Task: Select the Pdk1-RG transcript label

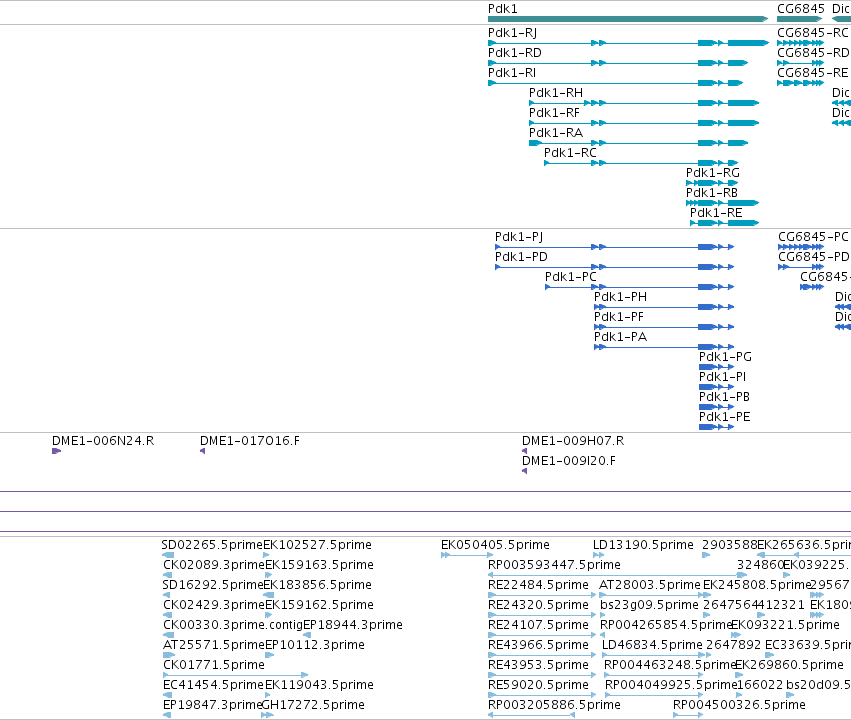Action: pyautogui.click(x=713, y=173)
